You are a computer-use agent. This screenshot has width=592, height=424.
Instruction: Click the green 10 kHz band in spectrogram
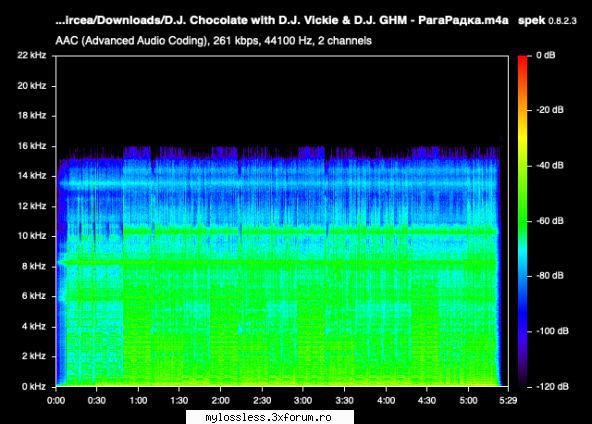310,230
